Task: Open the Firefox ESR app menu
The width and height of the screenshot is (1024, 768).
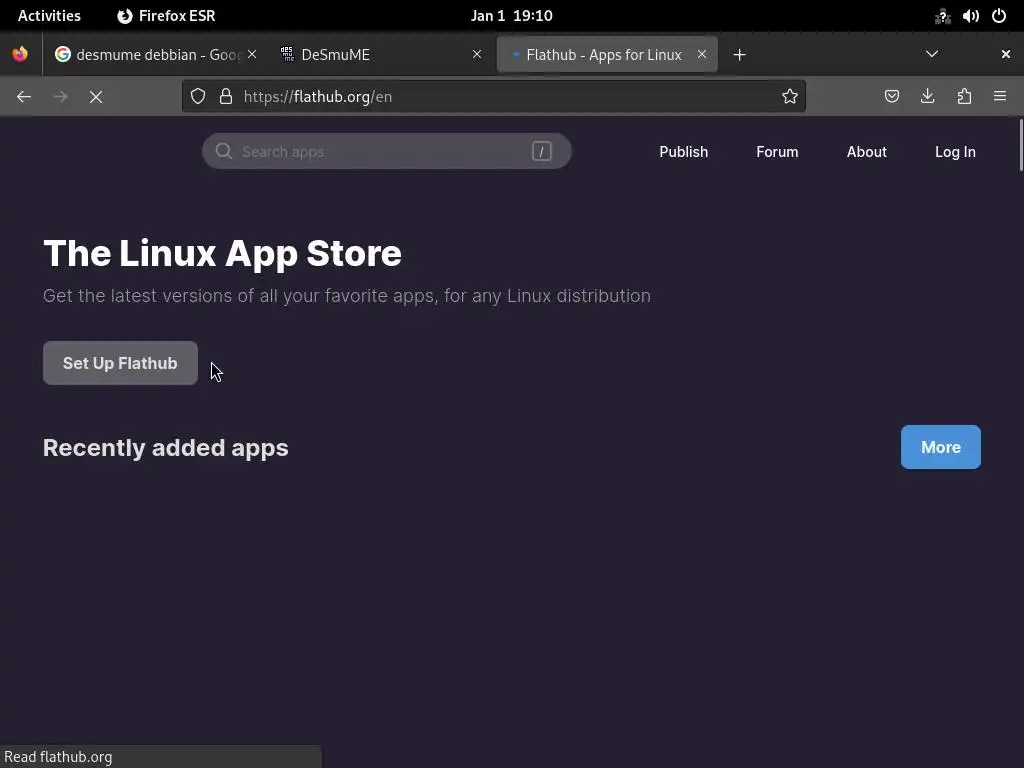Action: (166, 16)
